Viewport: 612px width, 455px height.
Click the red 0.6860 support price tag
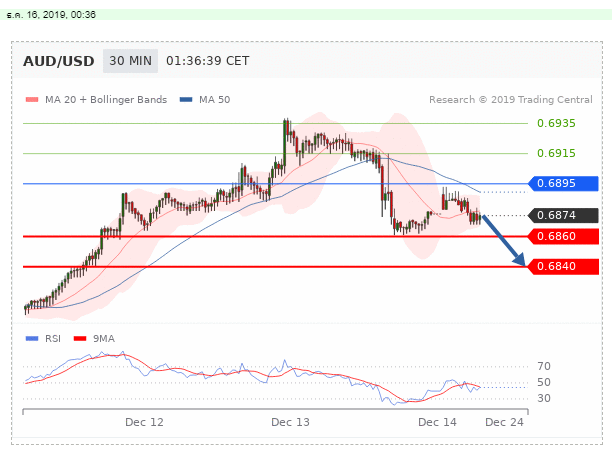pos(563,236)
